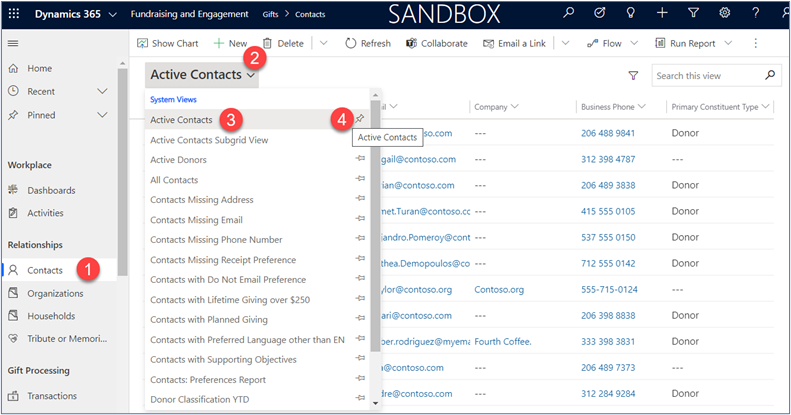Open the Flow dropdown menu
This screenshot has width=791, height=415.
[x=632, y=44]
